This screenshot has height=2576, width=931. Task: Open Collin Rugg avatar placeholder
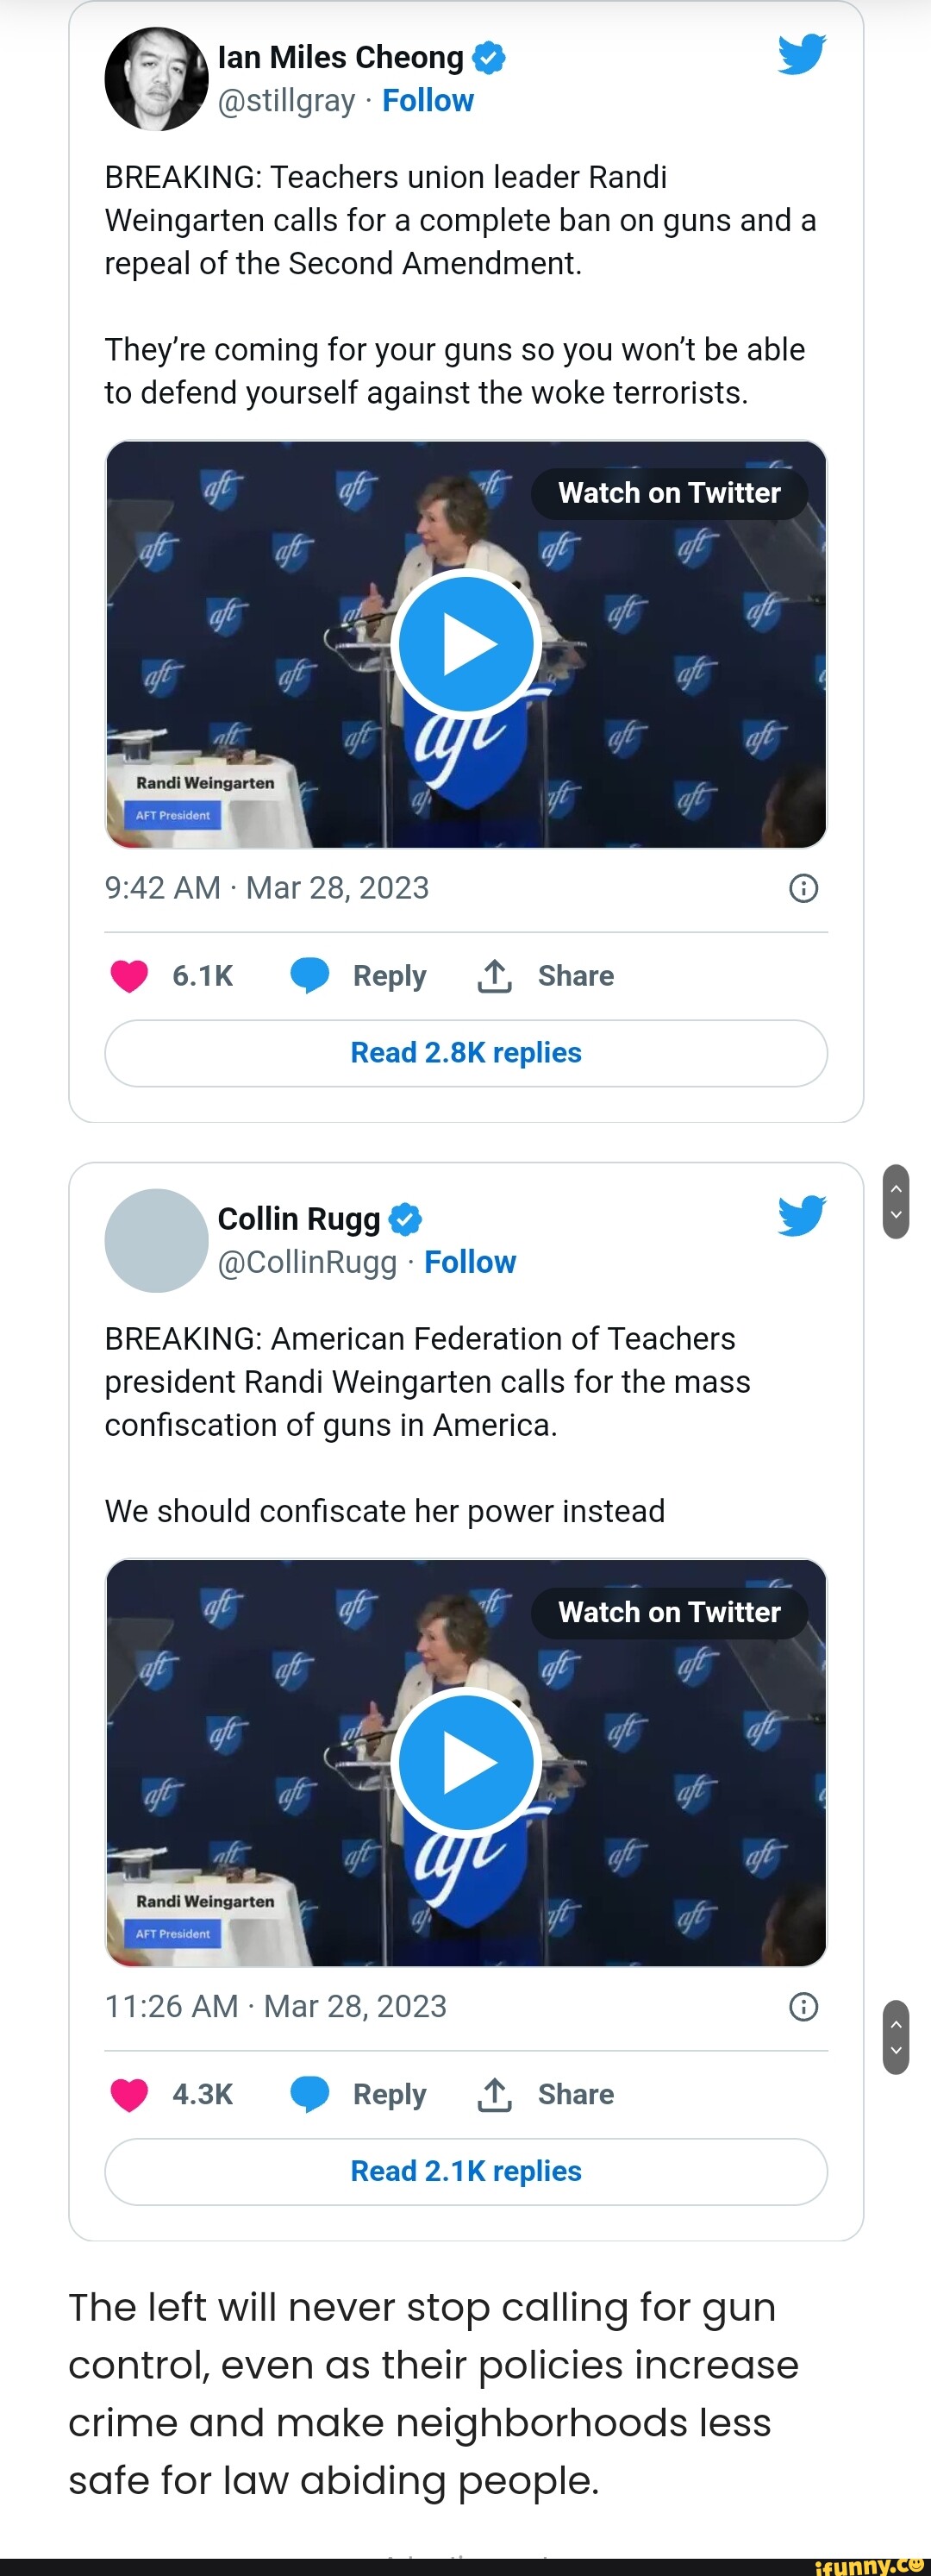pos(156,1240)
